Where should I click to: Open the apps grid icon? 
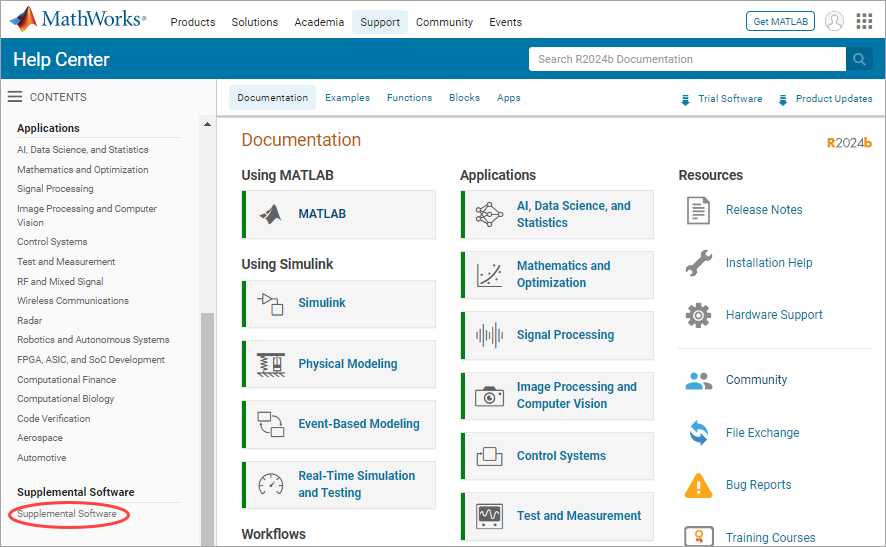[x=864, y=21]
